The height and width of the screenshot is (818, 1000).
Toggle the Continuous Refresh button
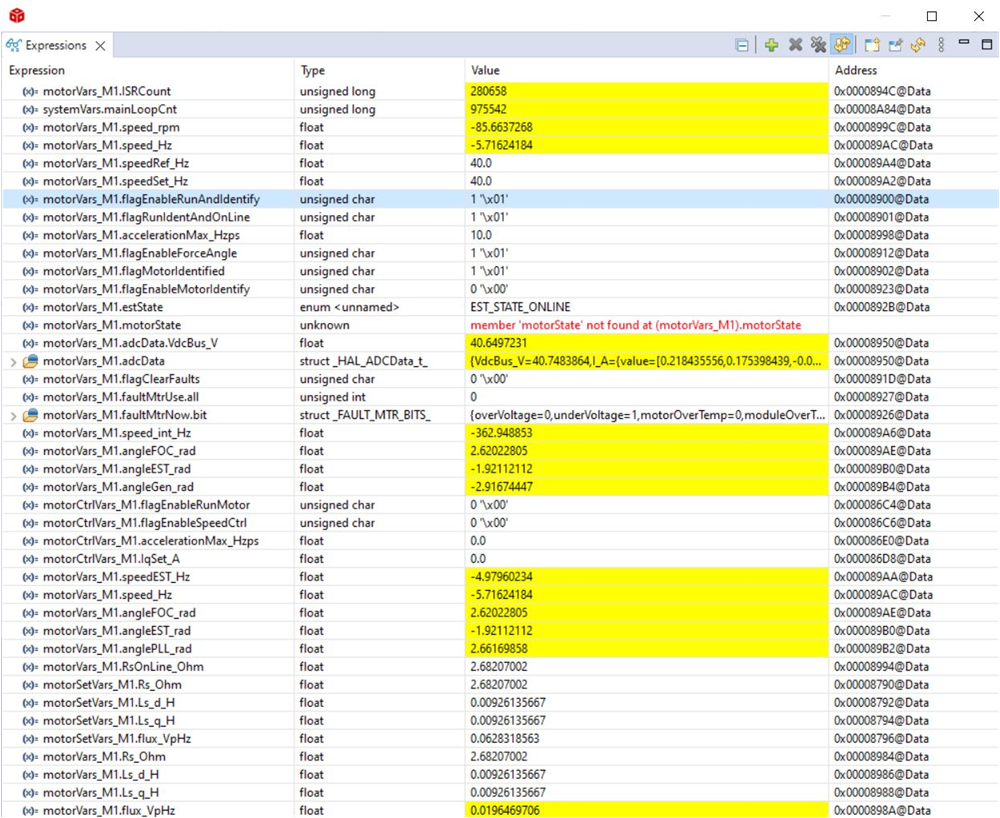click(842, 46)
